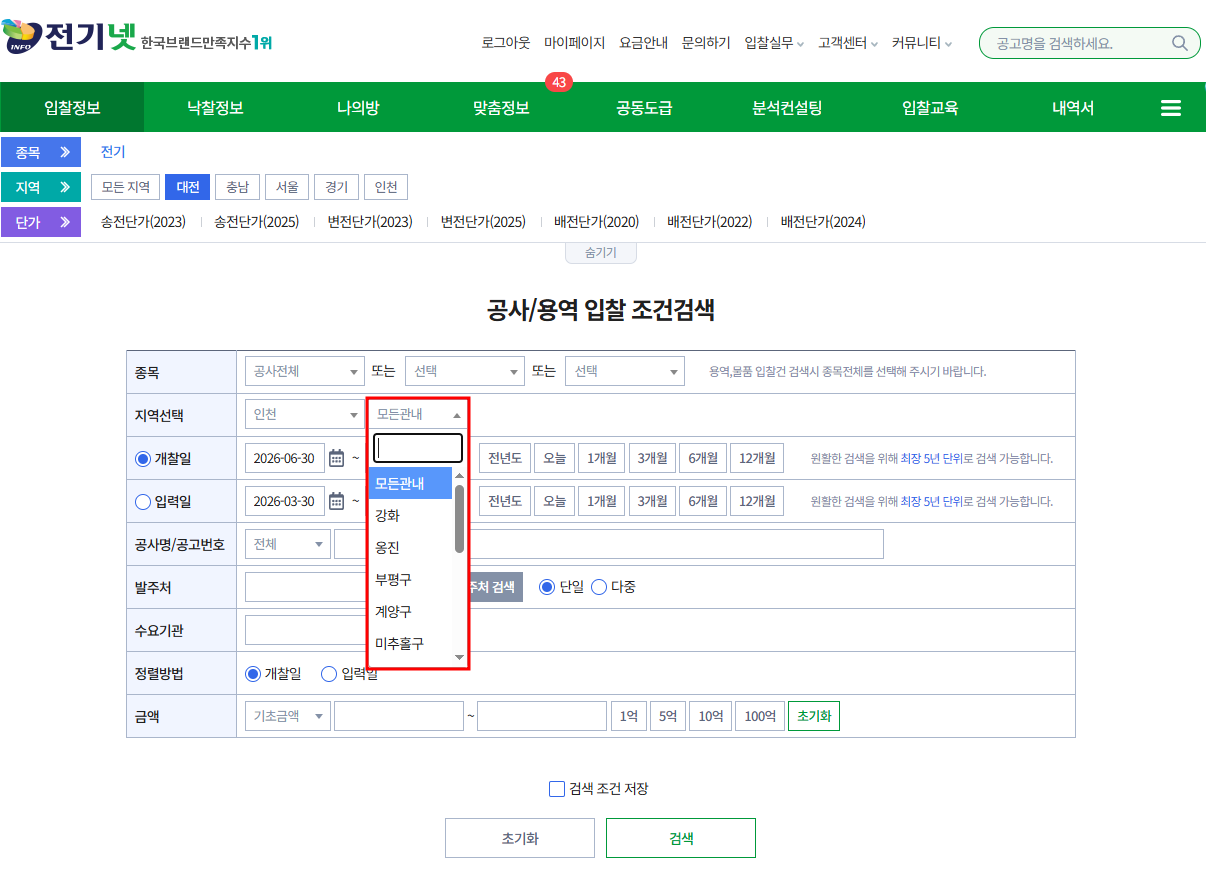Click the bottom 초기화 reset button
Screen dimensions: 1206x871
point(520,838)
